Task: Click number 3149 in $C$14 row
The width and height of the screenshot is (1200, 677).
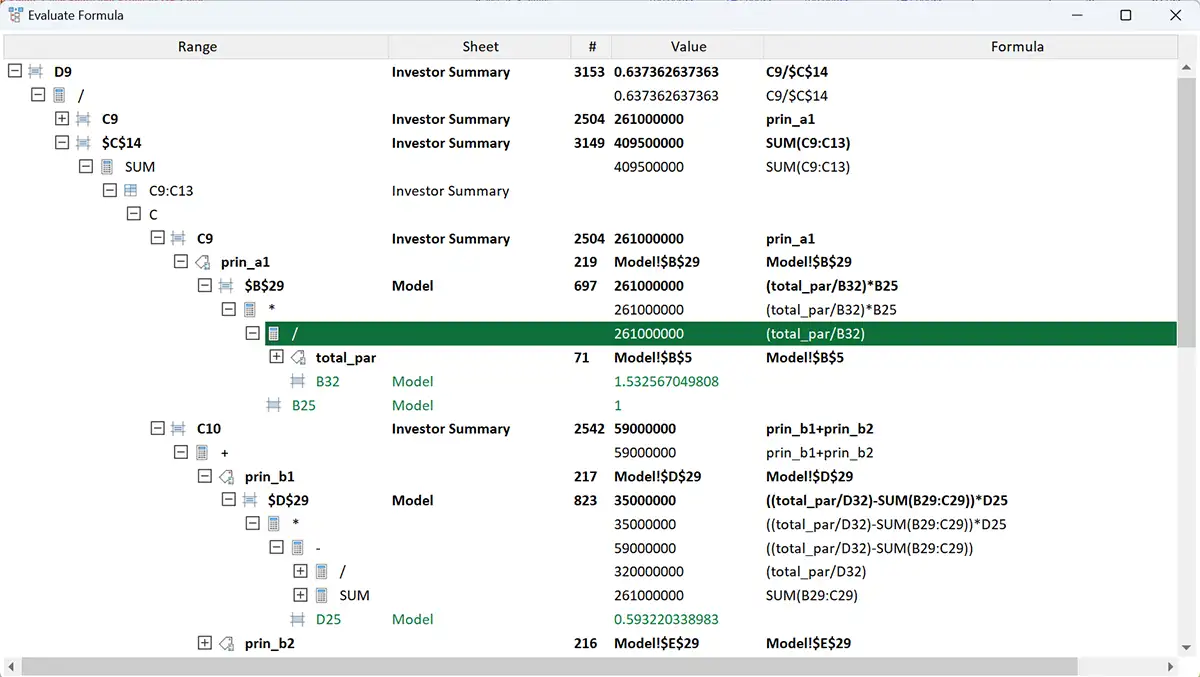Action: click(x=590, y=143)
